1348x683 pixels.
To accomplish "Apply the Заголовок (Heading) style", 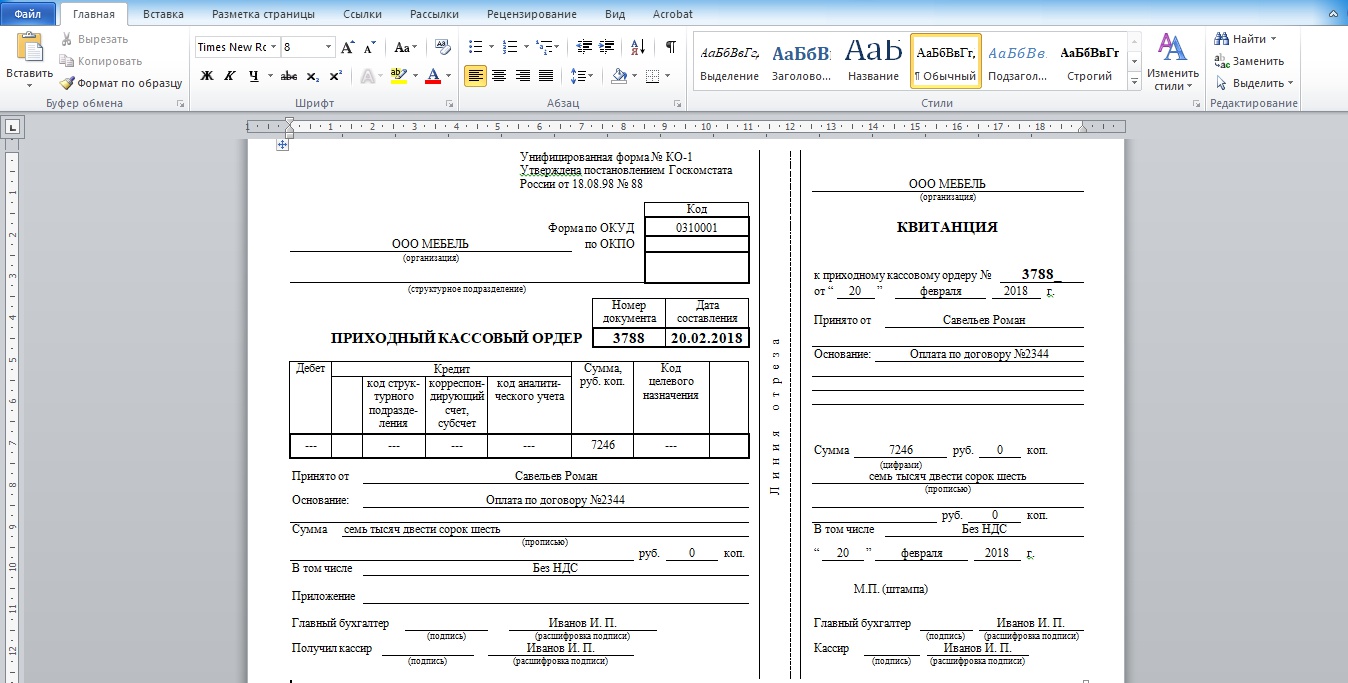I will tap(802, 61).
